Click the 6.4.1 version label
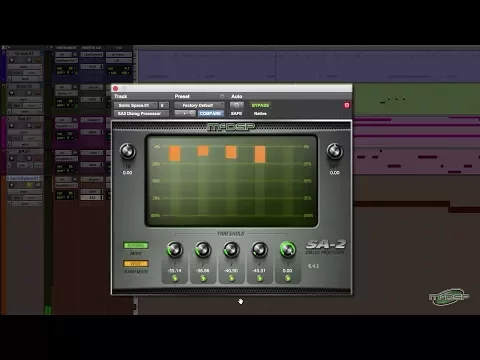Viewport: 480px width, 360px height. (313, 266)
